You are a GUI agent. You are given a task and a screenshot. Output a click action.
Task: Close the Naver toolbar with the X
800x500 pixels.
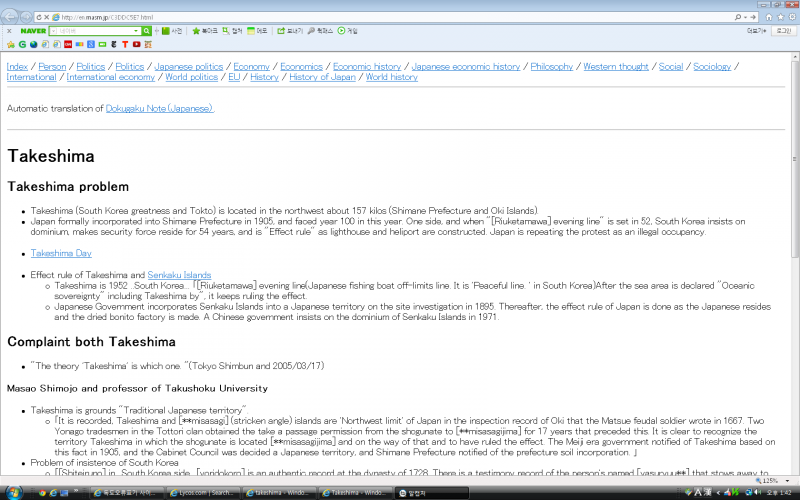[9, 31]
